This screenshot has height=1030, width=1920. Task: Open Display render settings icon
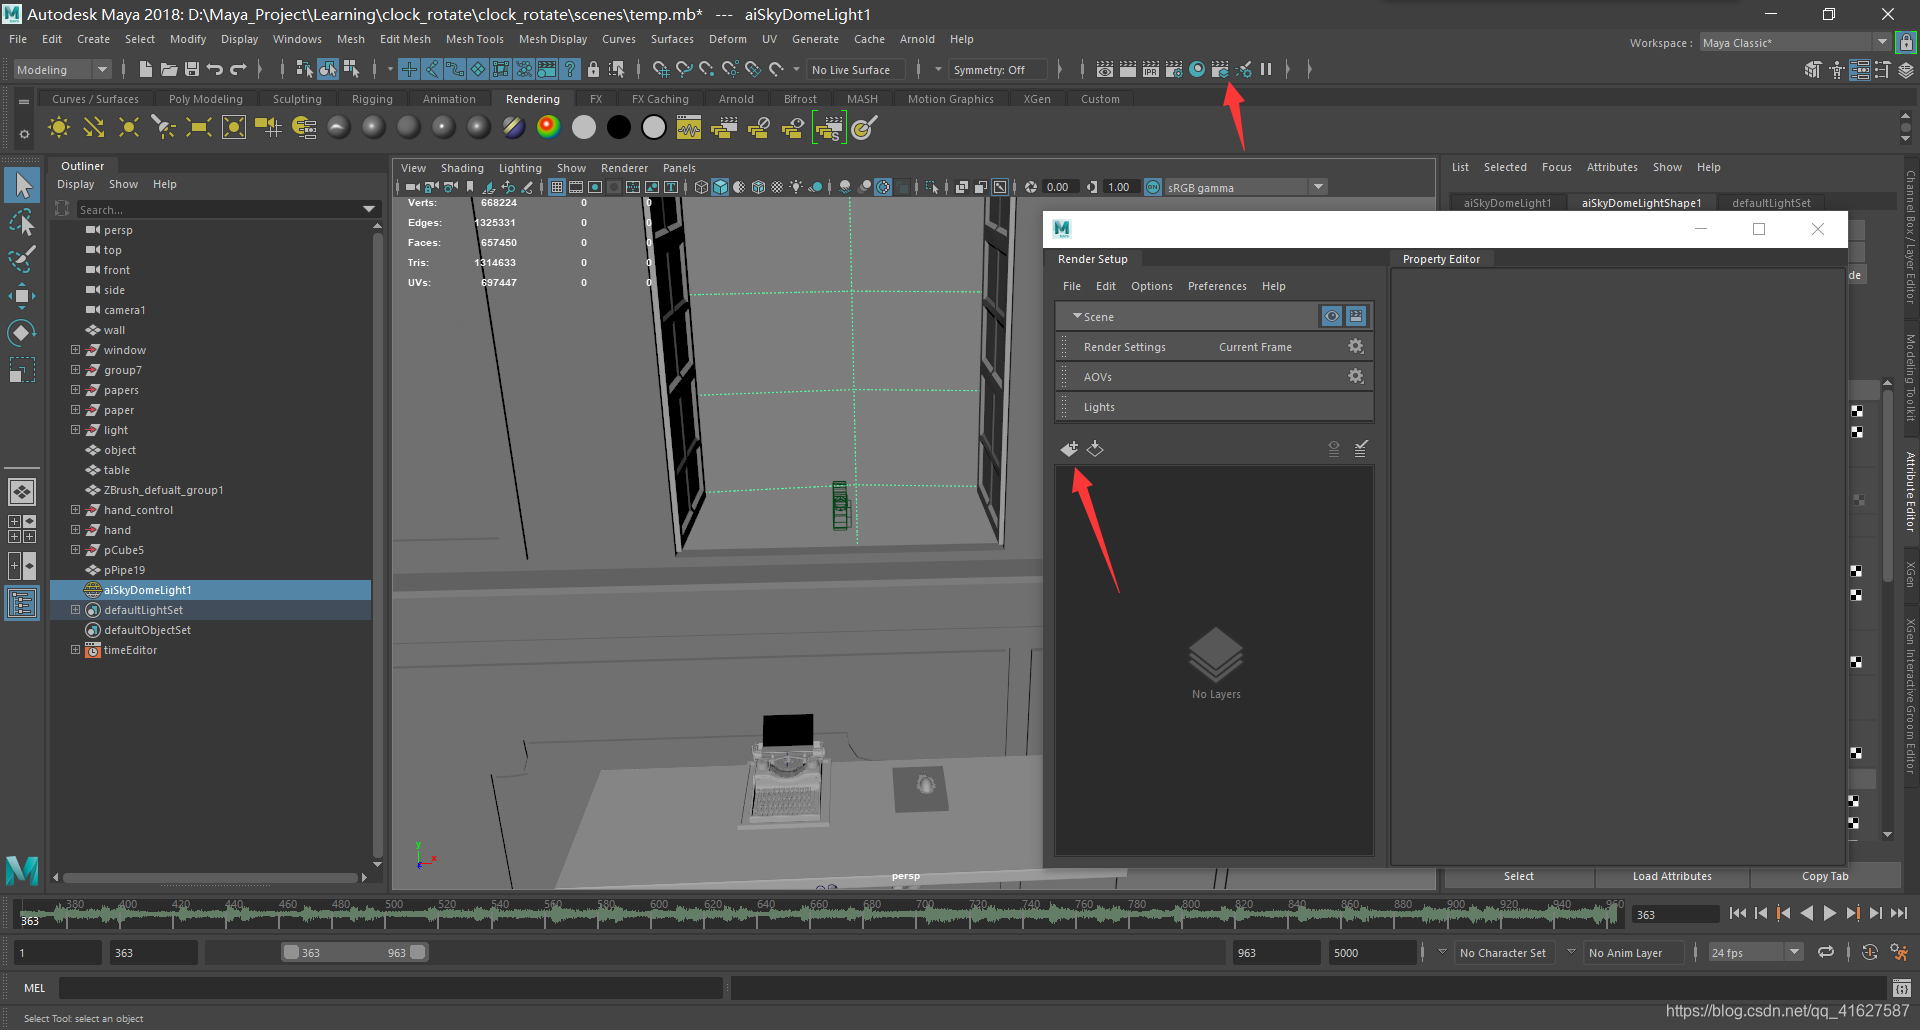pyautogui.click(x=1174, y=69)
